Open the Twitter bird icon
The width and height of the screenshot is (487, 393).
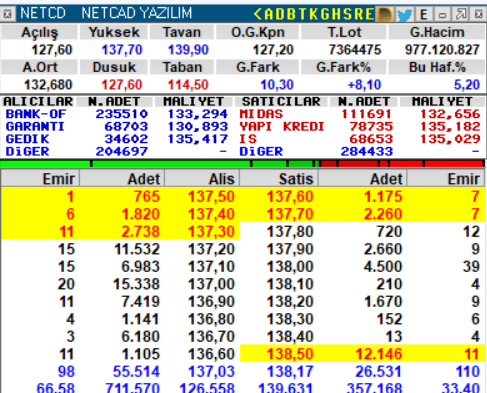pos(404,14)
